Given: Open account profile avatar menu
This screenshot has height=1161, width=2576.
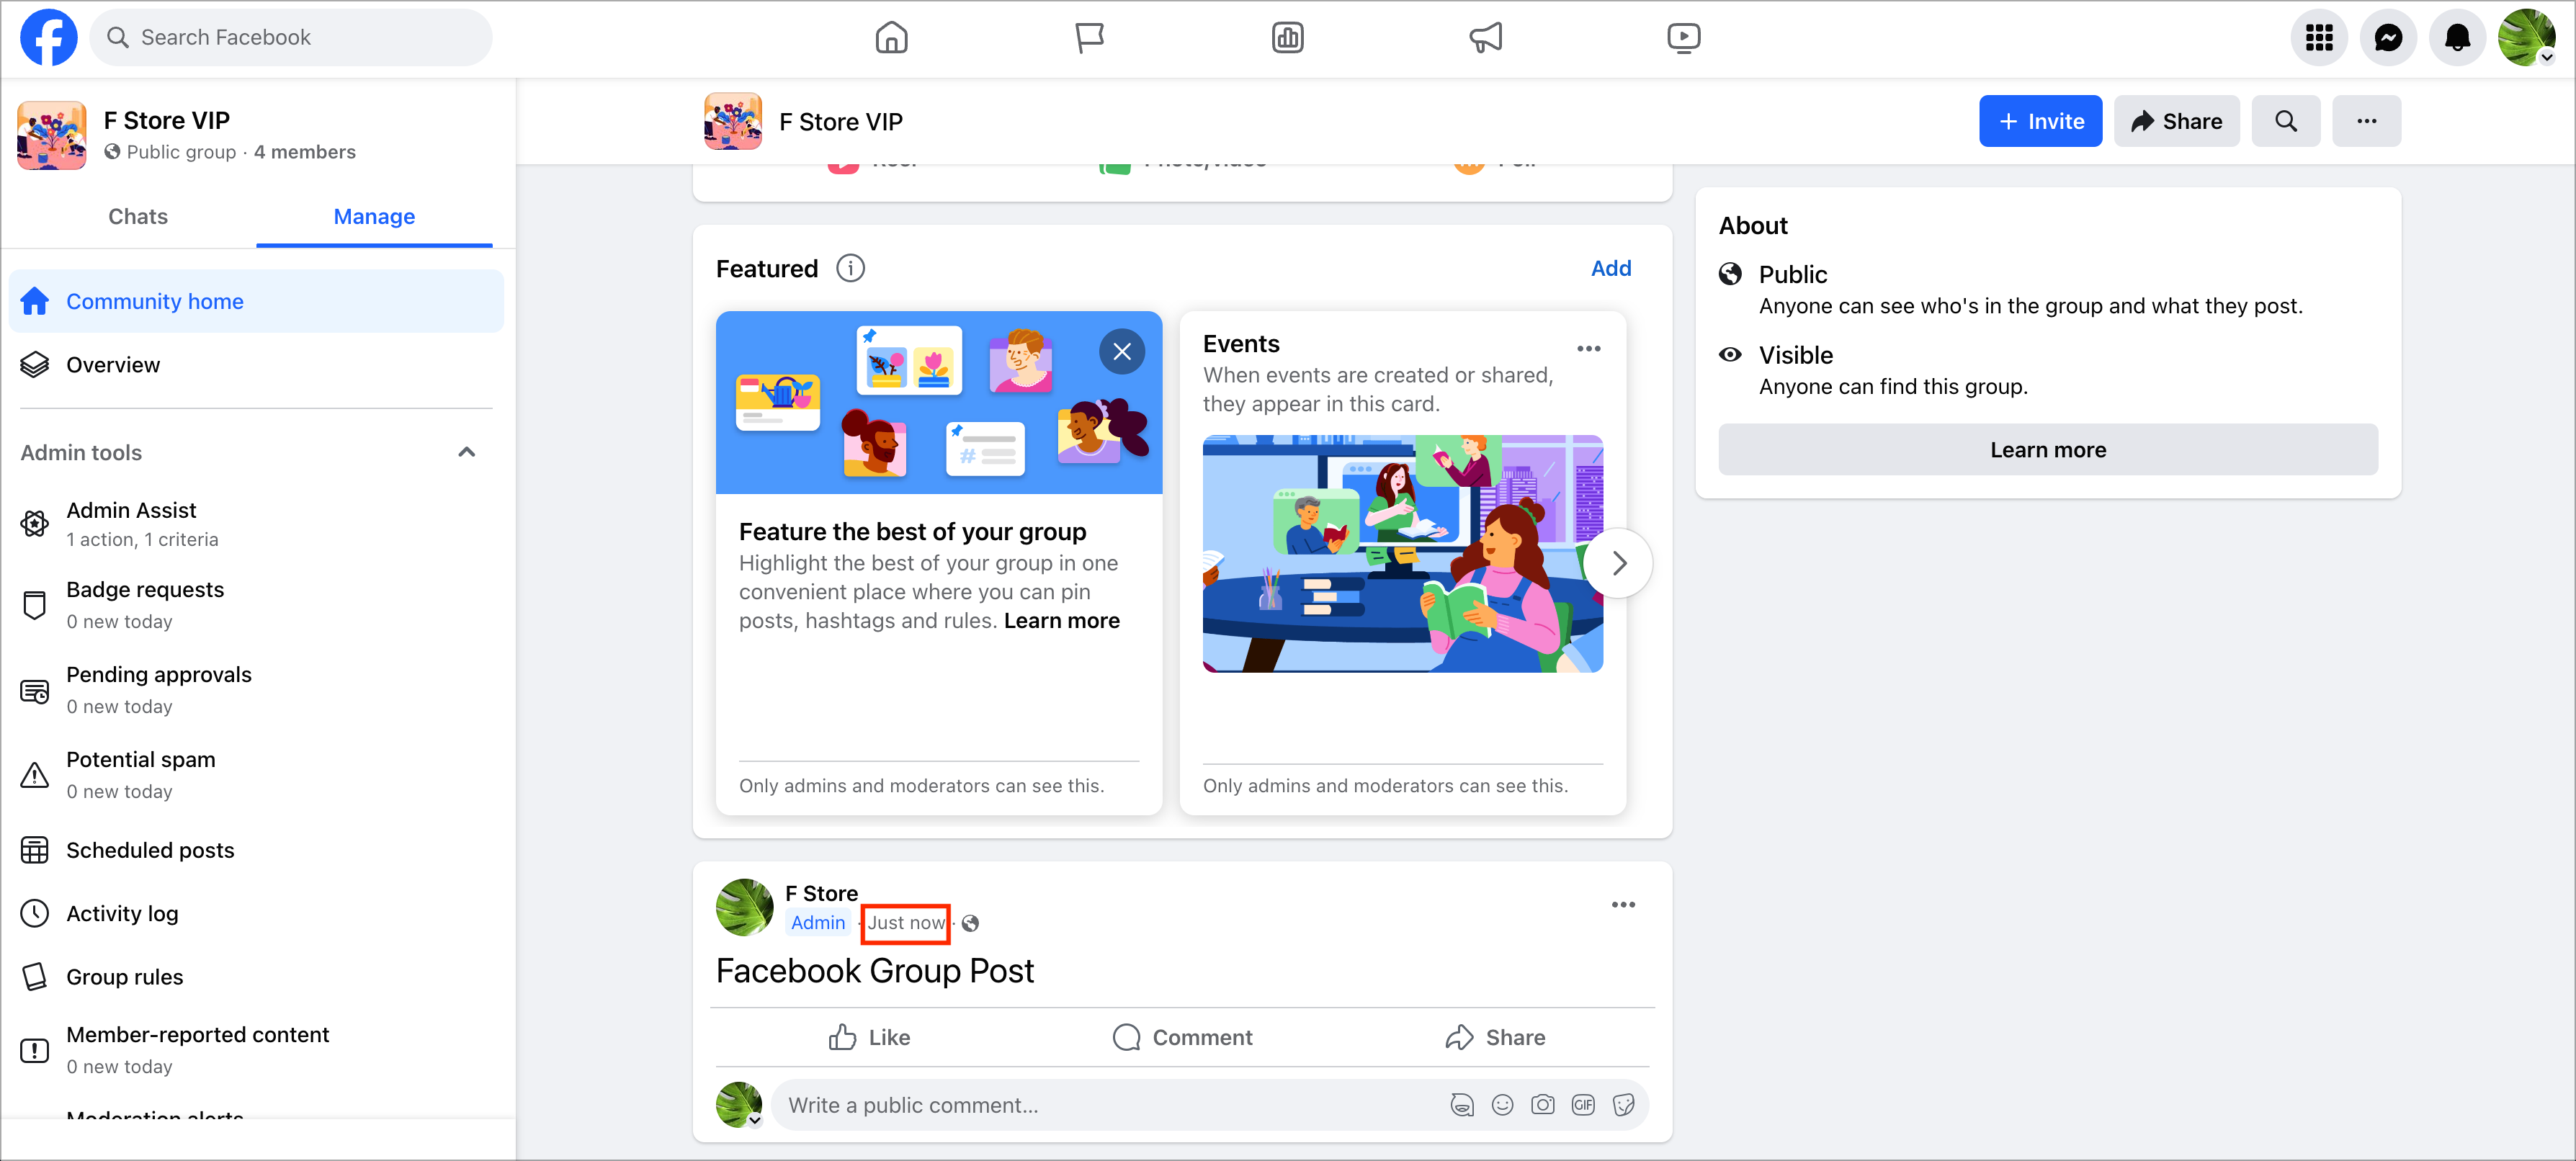Looking at the screenshot, I should (2526, 38).
